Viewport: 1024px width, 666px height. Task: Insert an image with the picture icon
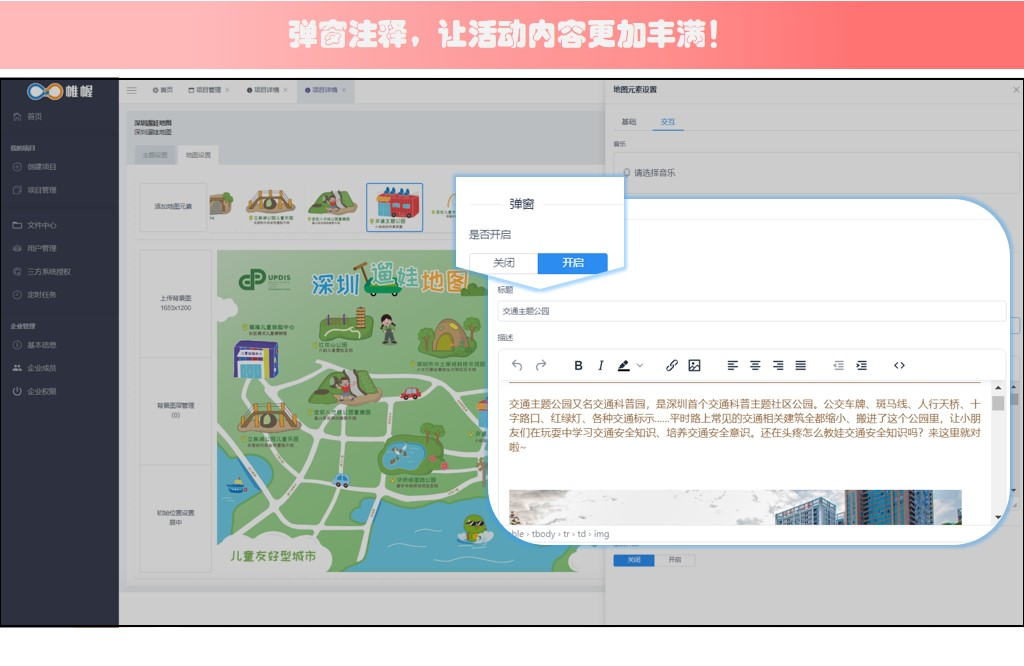[694, 366]
